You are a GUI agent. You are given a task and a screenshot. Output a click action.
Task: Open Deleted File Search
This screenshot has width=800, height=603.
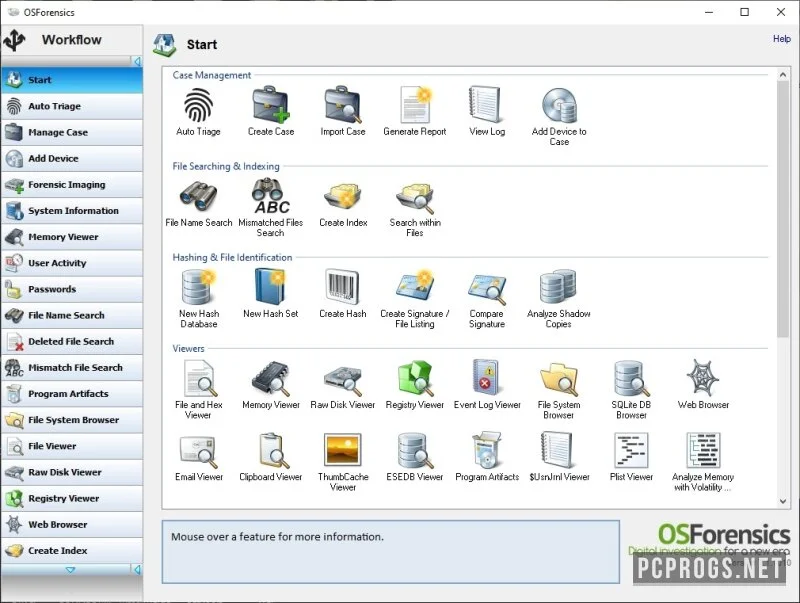72,341
